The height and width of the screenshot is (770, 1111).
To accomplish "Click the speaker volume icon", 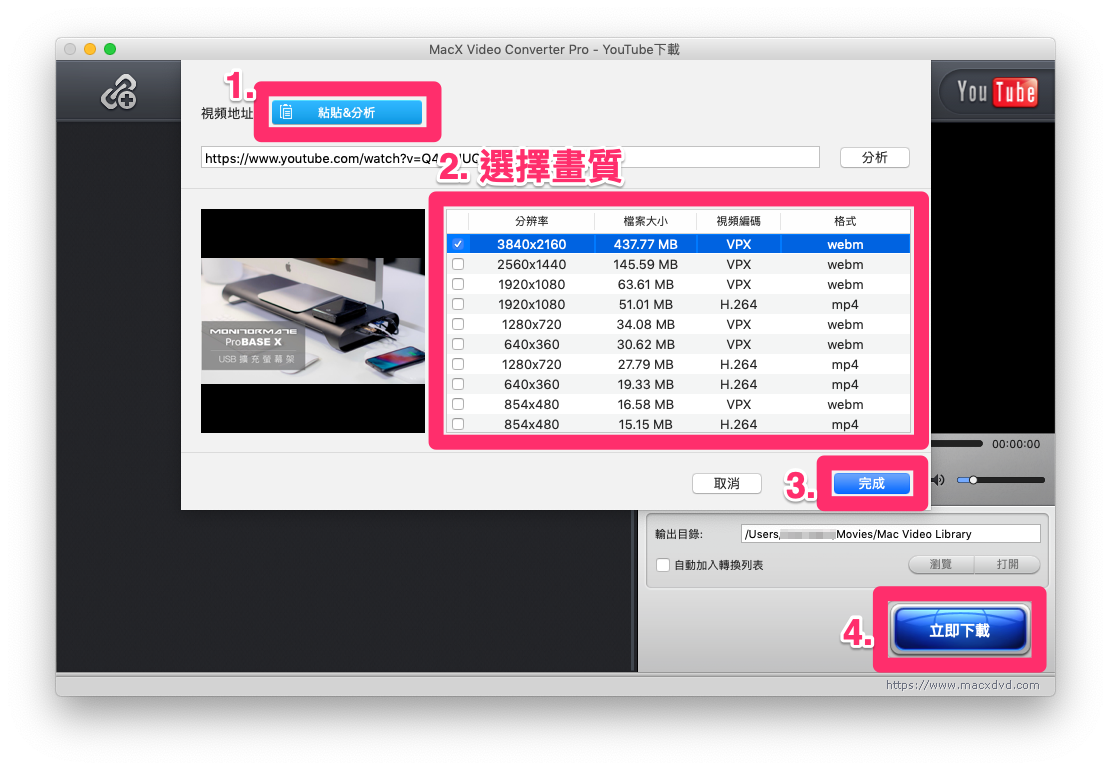I will pyautogui.click(x=938, y=480).
